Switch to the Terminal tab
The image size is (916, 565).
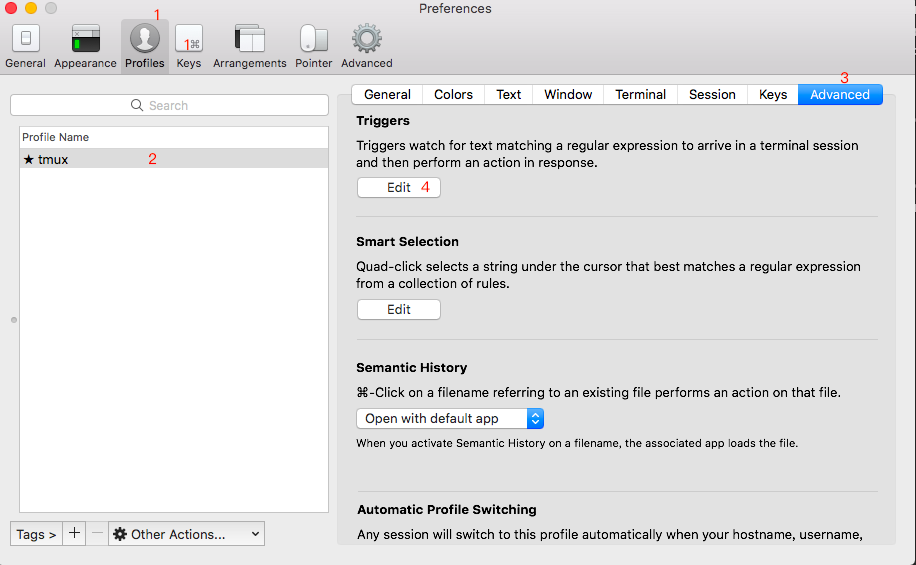[640, 95]
